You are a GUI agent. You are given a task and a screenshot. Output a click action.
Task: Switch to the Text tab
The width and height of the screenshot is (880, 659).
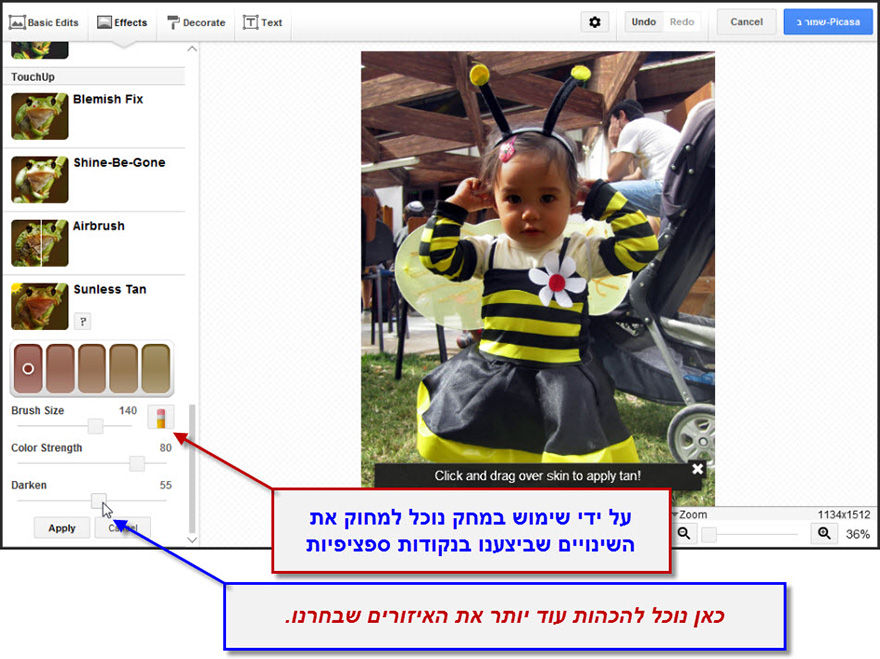pyautogui.click(x=262, y=21)
